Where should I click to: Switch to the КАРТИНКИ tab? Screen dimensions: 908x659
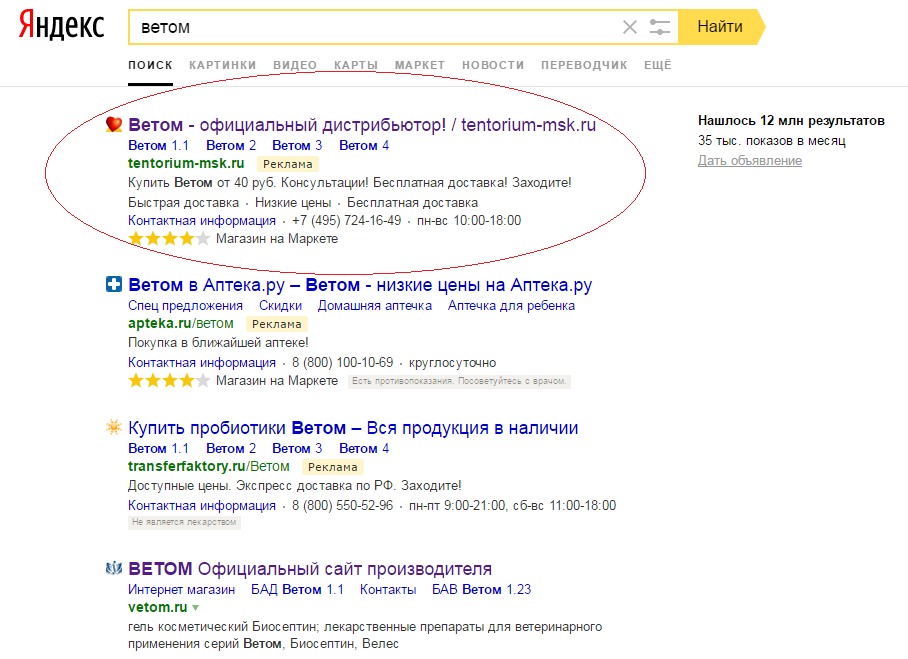pyautogui.click(x=222, y=65)
